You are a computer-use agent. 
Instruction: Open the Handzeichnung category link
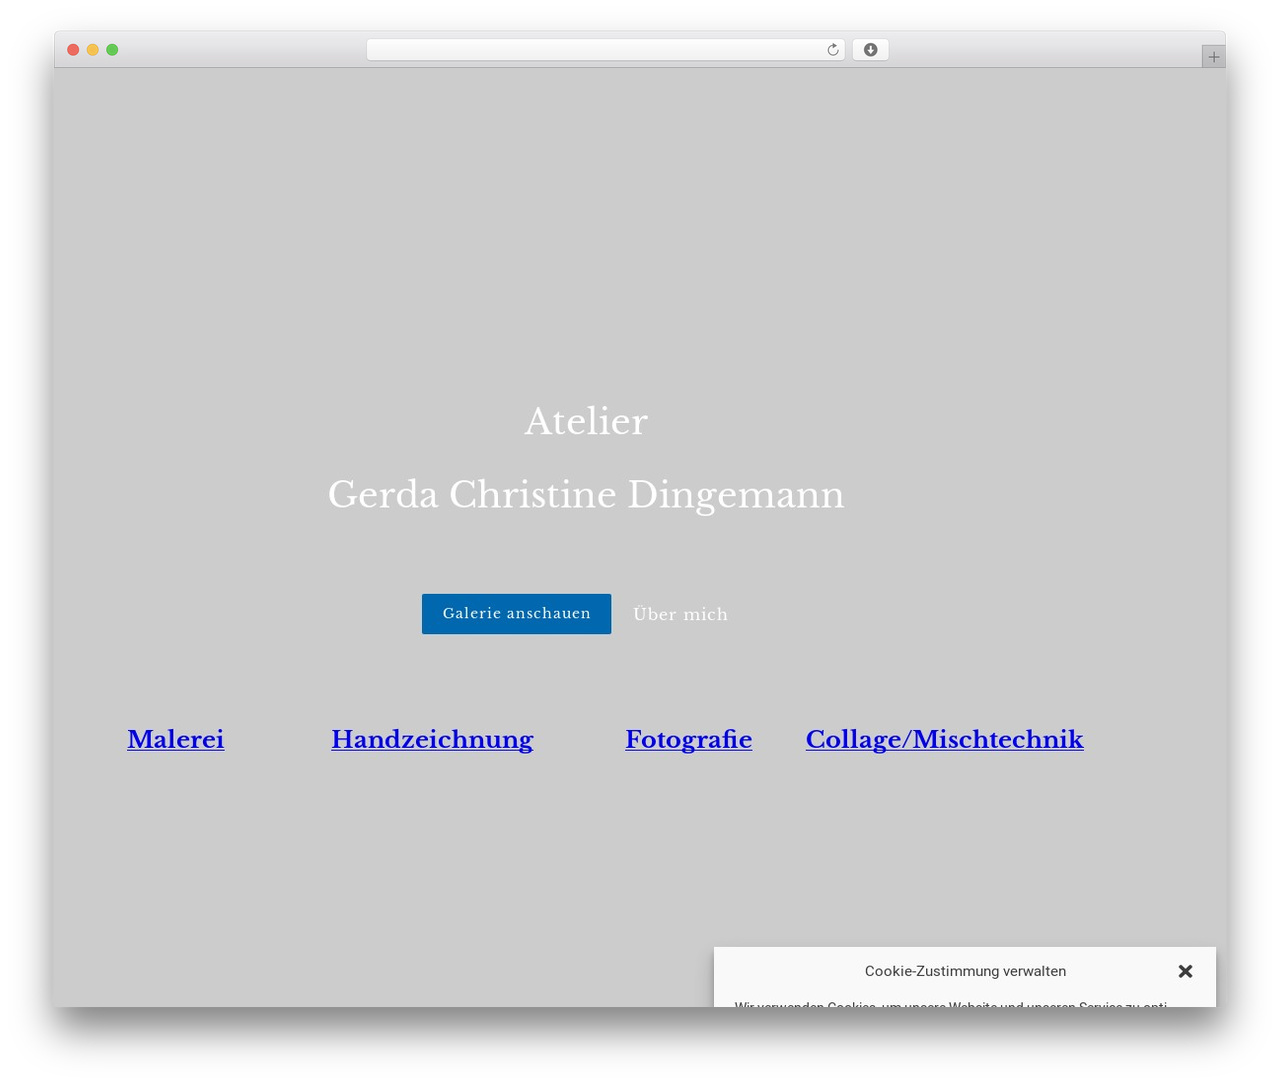[x=432, y=739]
